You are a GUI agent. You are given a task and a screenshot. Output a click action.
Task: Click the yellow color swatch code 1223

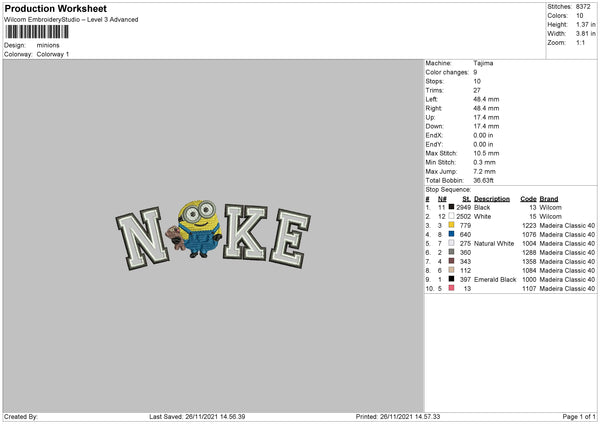pyautogui.click(x=452, y=225)
